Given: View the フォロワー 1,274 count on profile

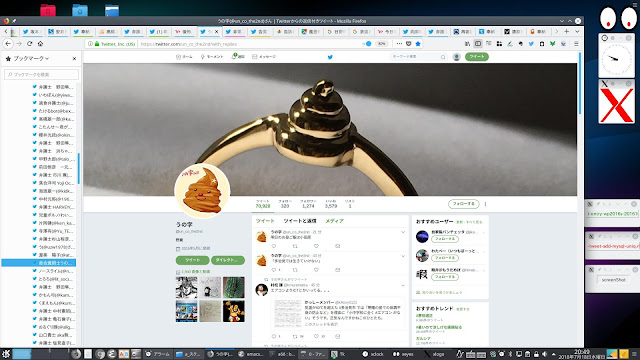Looking at the screenshot, I should tap(308, 204).
